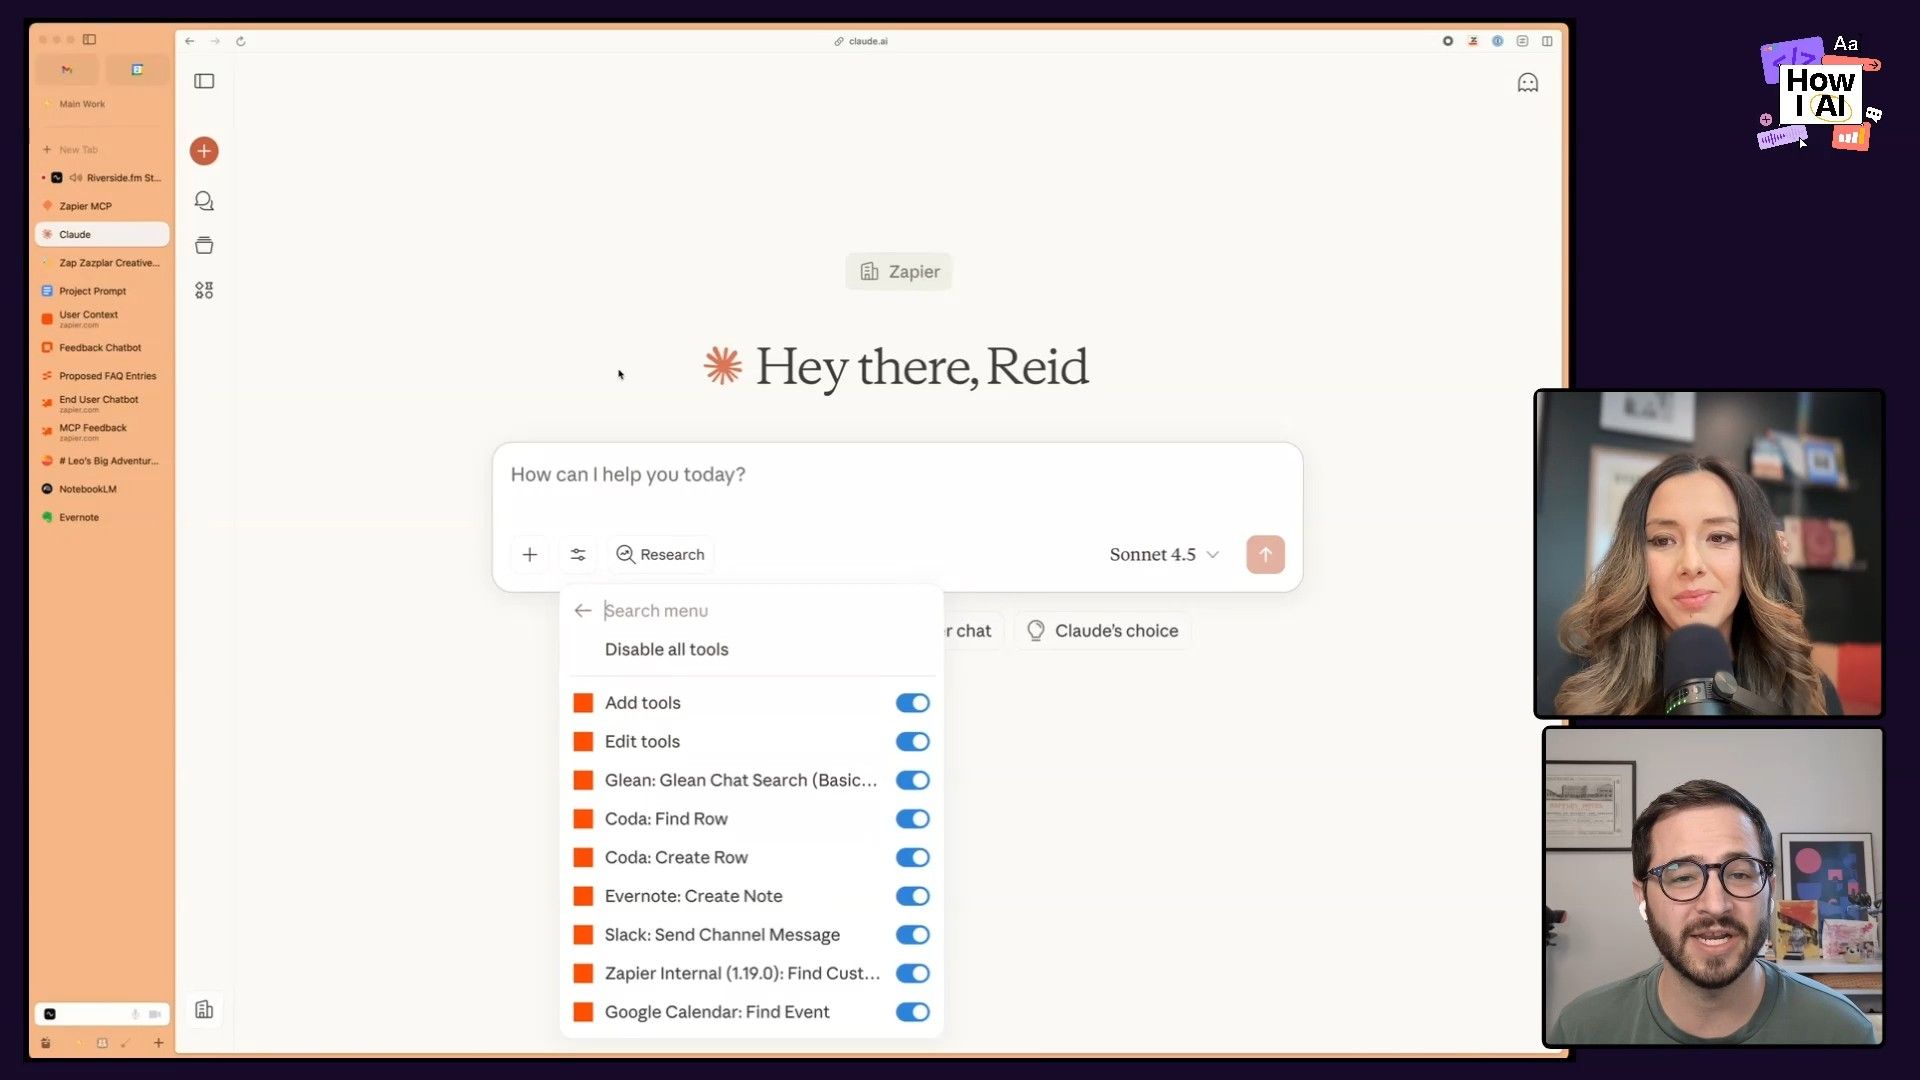The width and height of the screenshot is (1920, 1080).
Task: Open the Artifacts icon in Claude sidebar
Action: pos(204,290)
